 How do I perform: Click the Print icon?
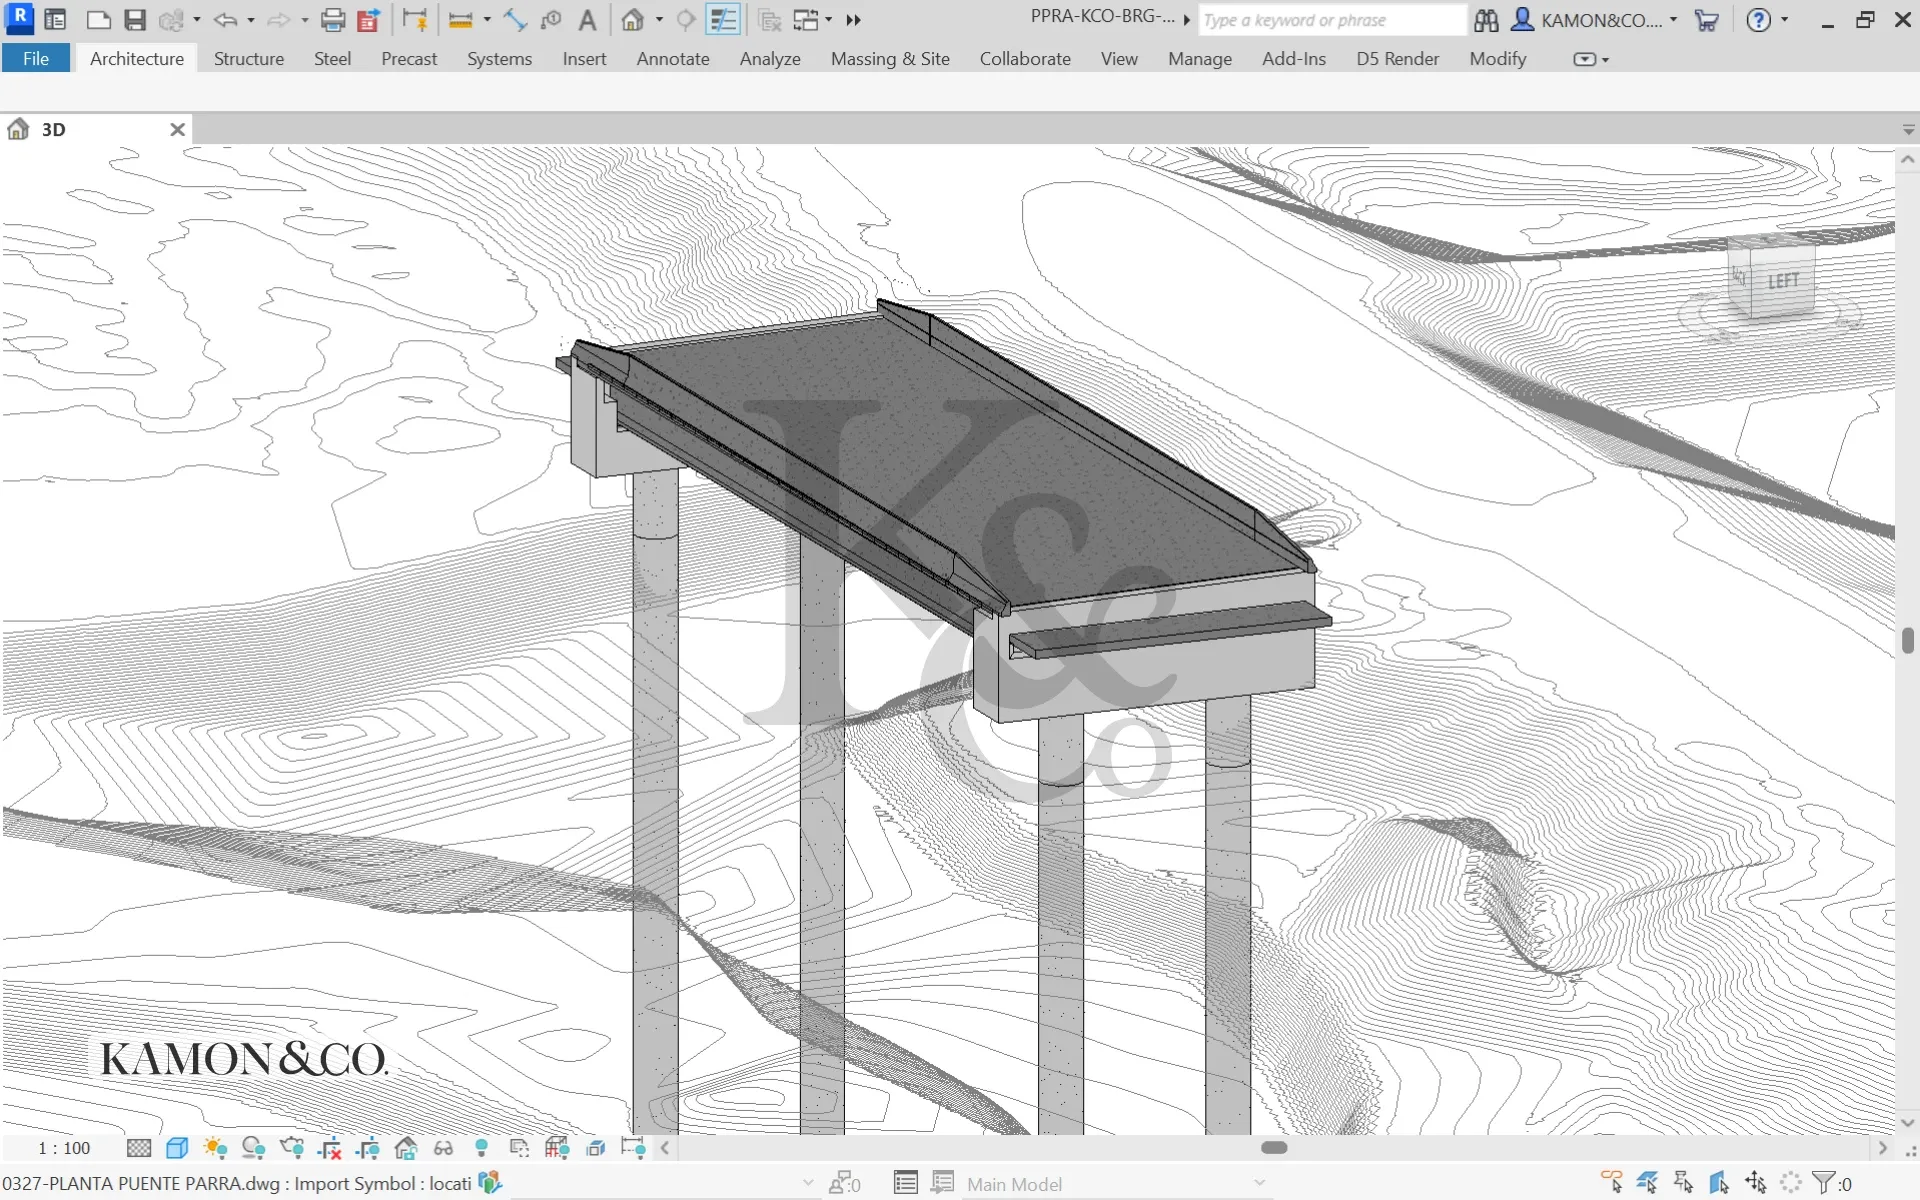(x=333, y=20)
